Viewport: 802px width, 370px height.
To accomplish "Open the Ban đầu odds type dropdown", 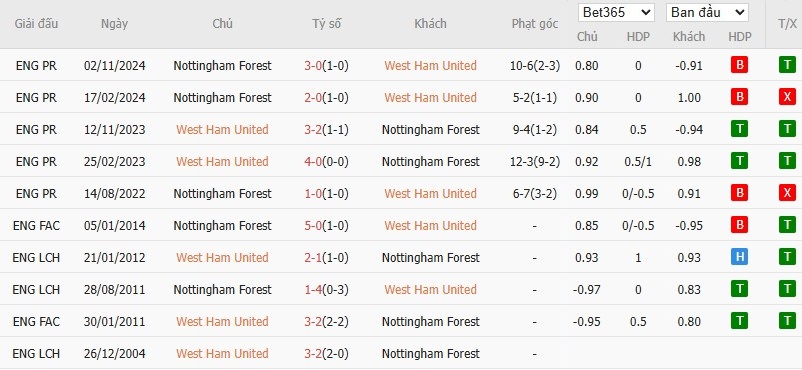I will click(x=707, y=13).
